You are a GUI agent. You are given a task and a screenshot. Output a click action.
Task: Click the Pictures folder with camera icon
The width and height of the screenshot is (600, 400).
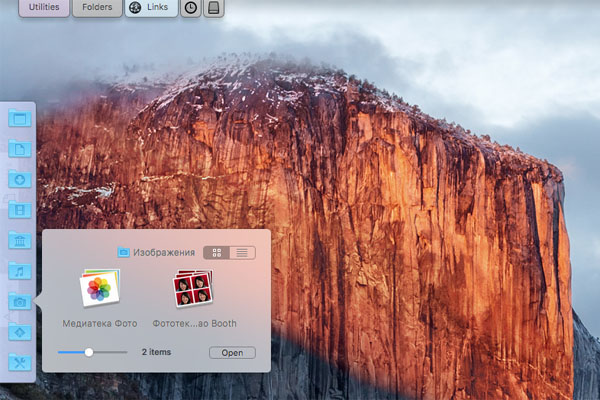pos(19,301)
